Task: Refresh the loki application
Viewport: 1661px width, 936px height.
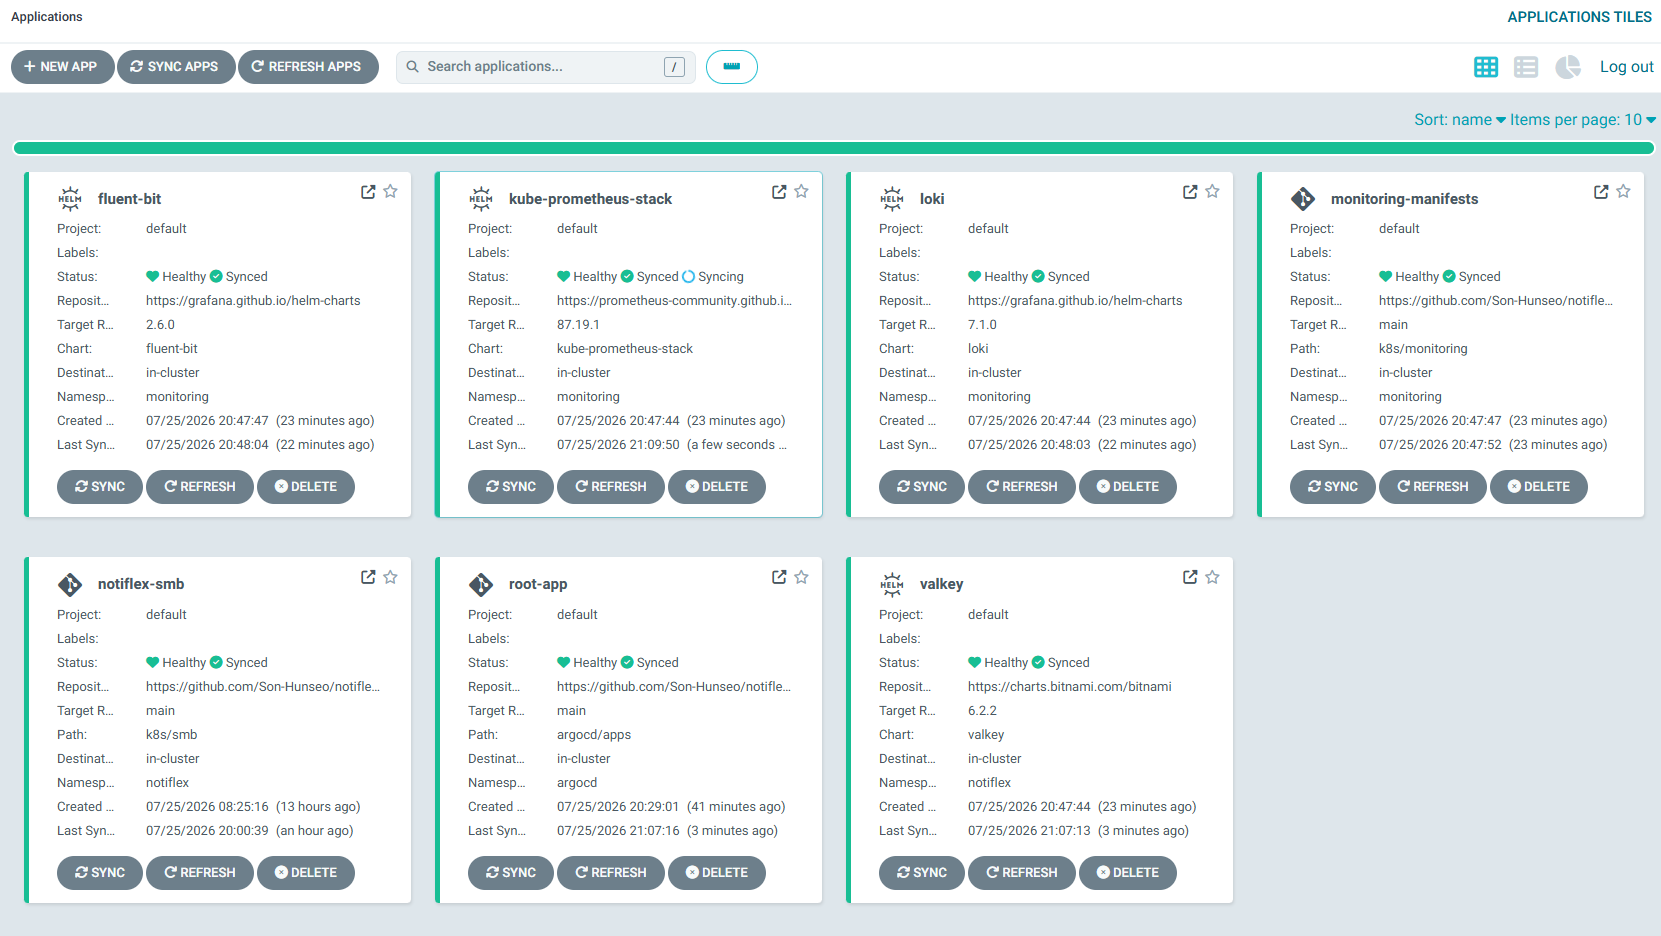Action: pyautogui.click(x=1022, y=487)
